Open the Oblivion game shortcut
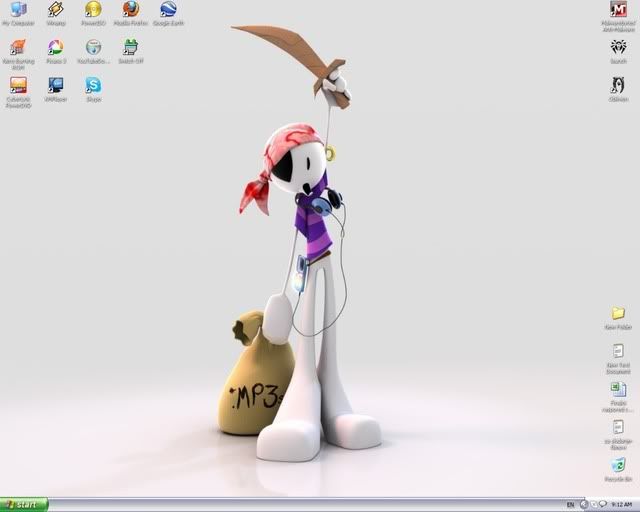Viewport: 640px width, 512px height. tap(618, 86)
